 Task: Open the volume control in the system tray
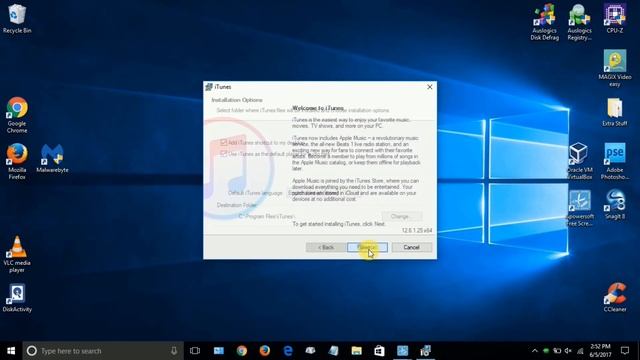568,351
